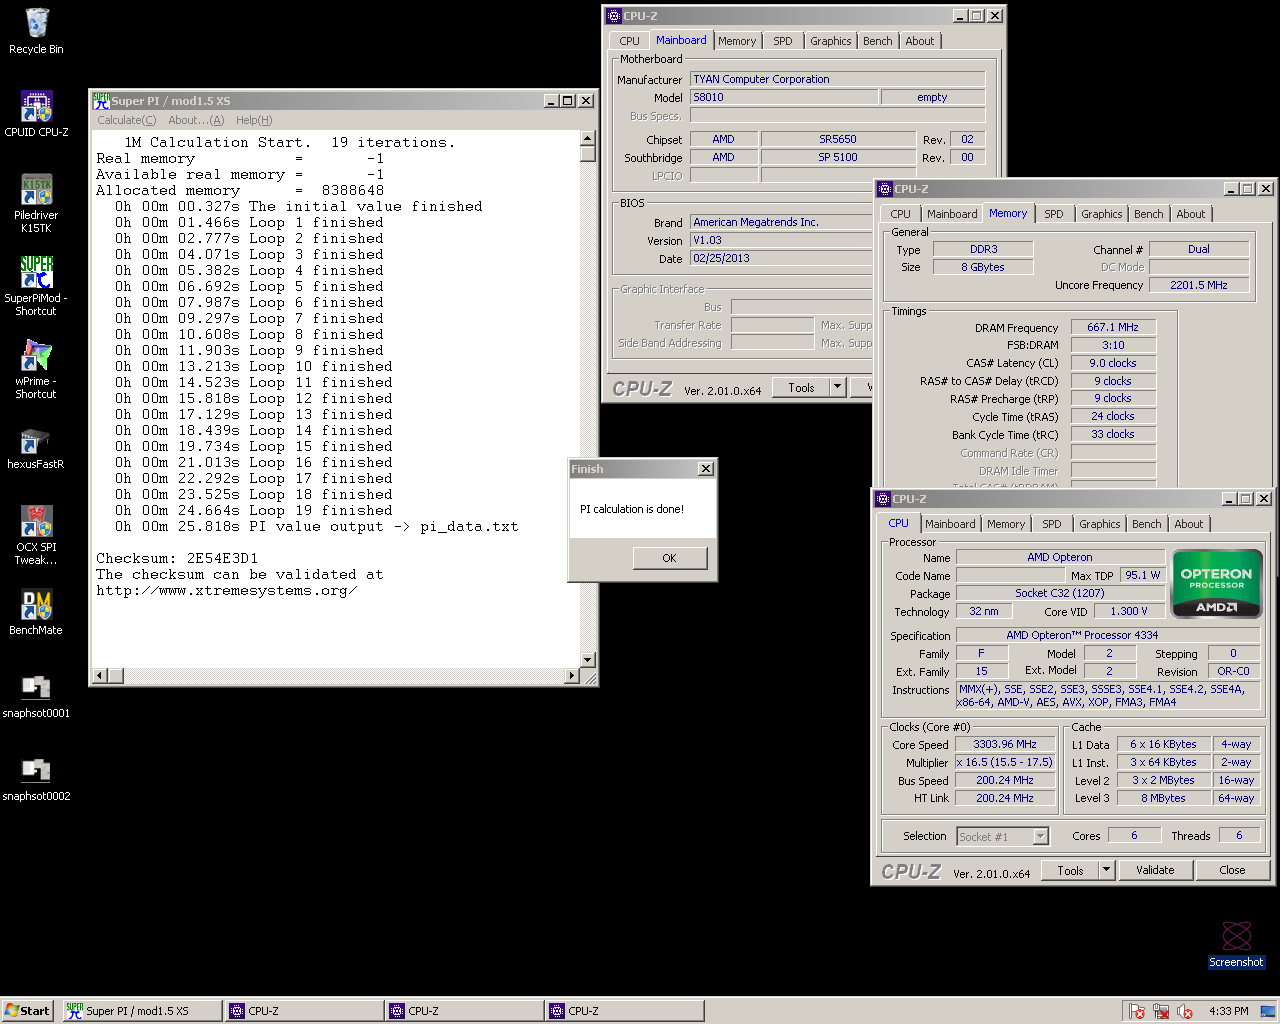Click the DRAM Frequency 667.1 MHz value

pos(1113,327)
